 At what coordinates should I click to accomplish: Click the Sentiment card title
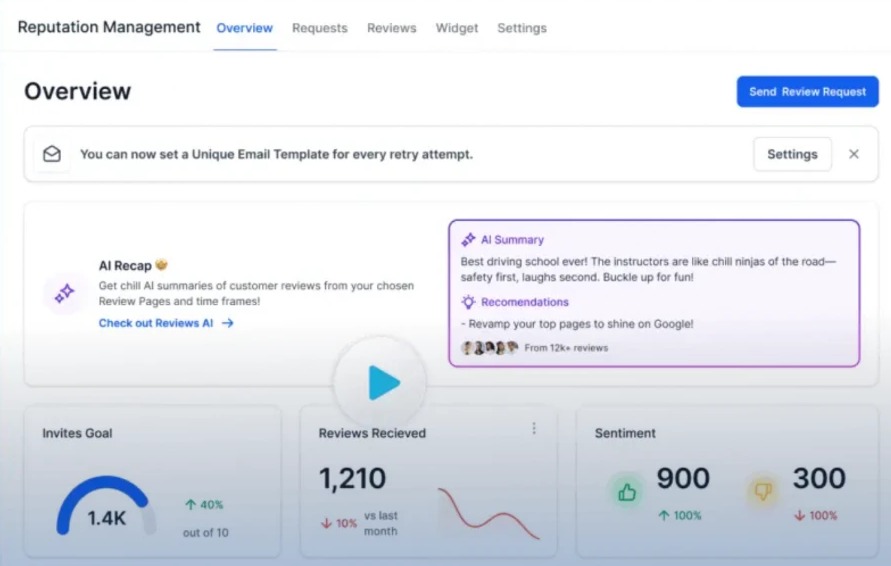coord(625,433)
